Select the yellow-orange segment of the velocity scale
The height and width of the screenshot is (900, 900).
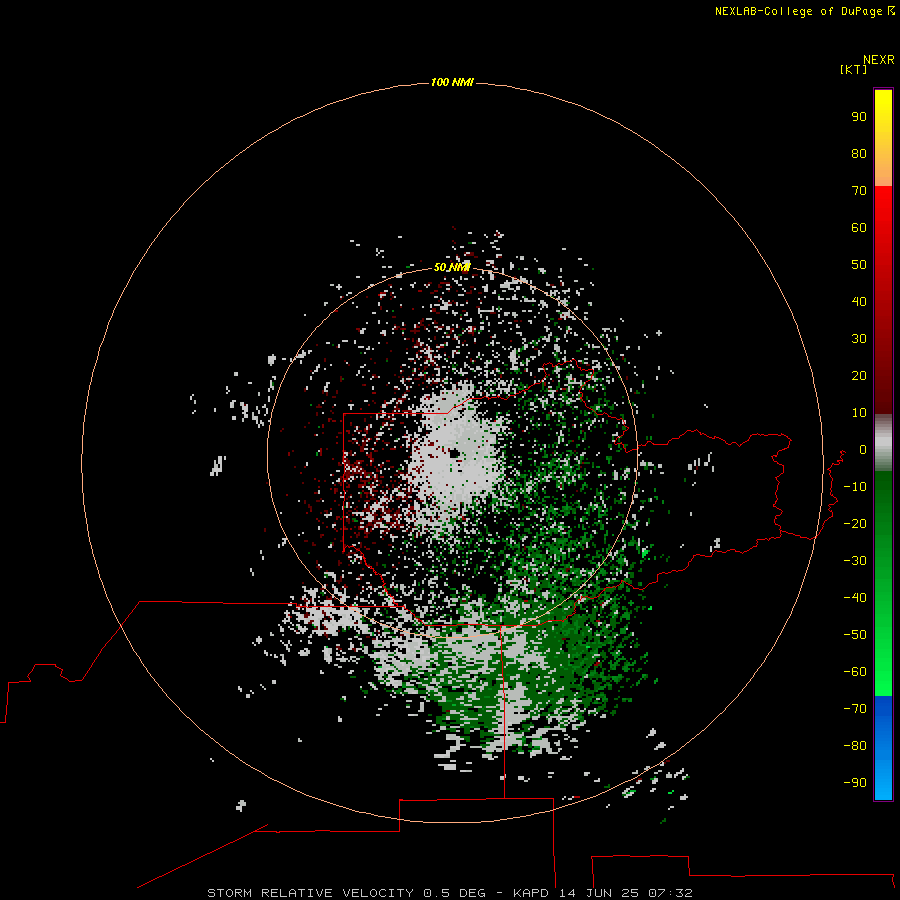[883, 138]
